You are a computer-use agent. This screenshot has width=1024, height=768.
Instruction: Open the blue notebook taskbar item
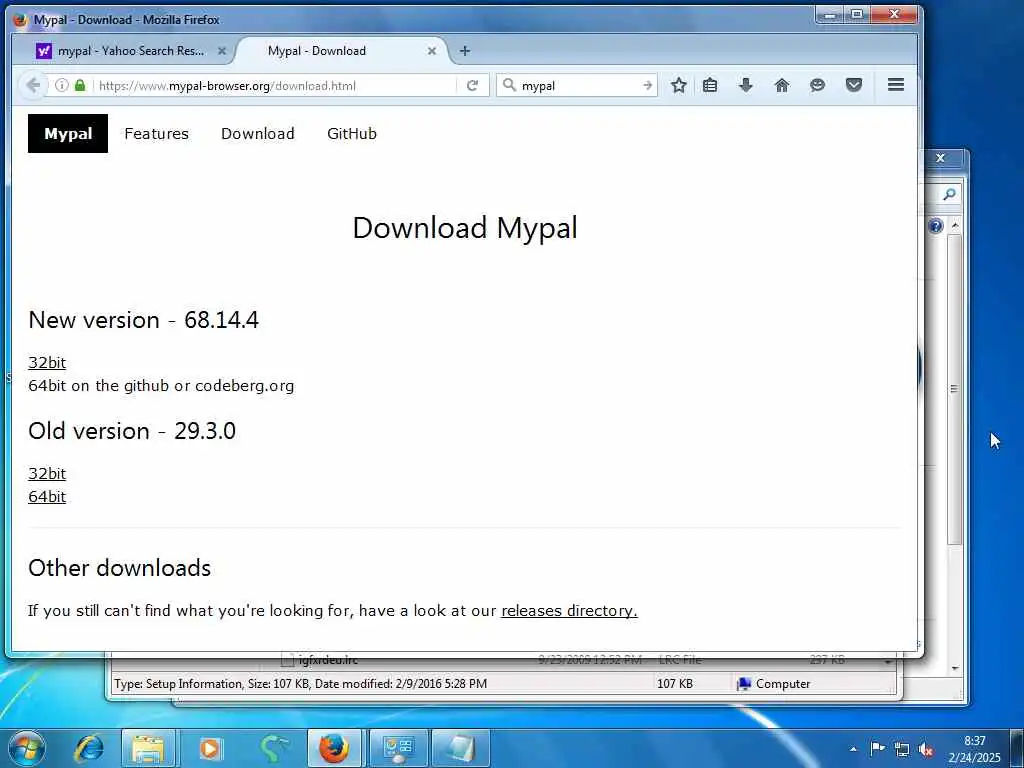(460, 748)
